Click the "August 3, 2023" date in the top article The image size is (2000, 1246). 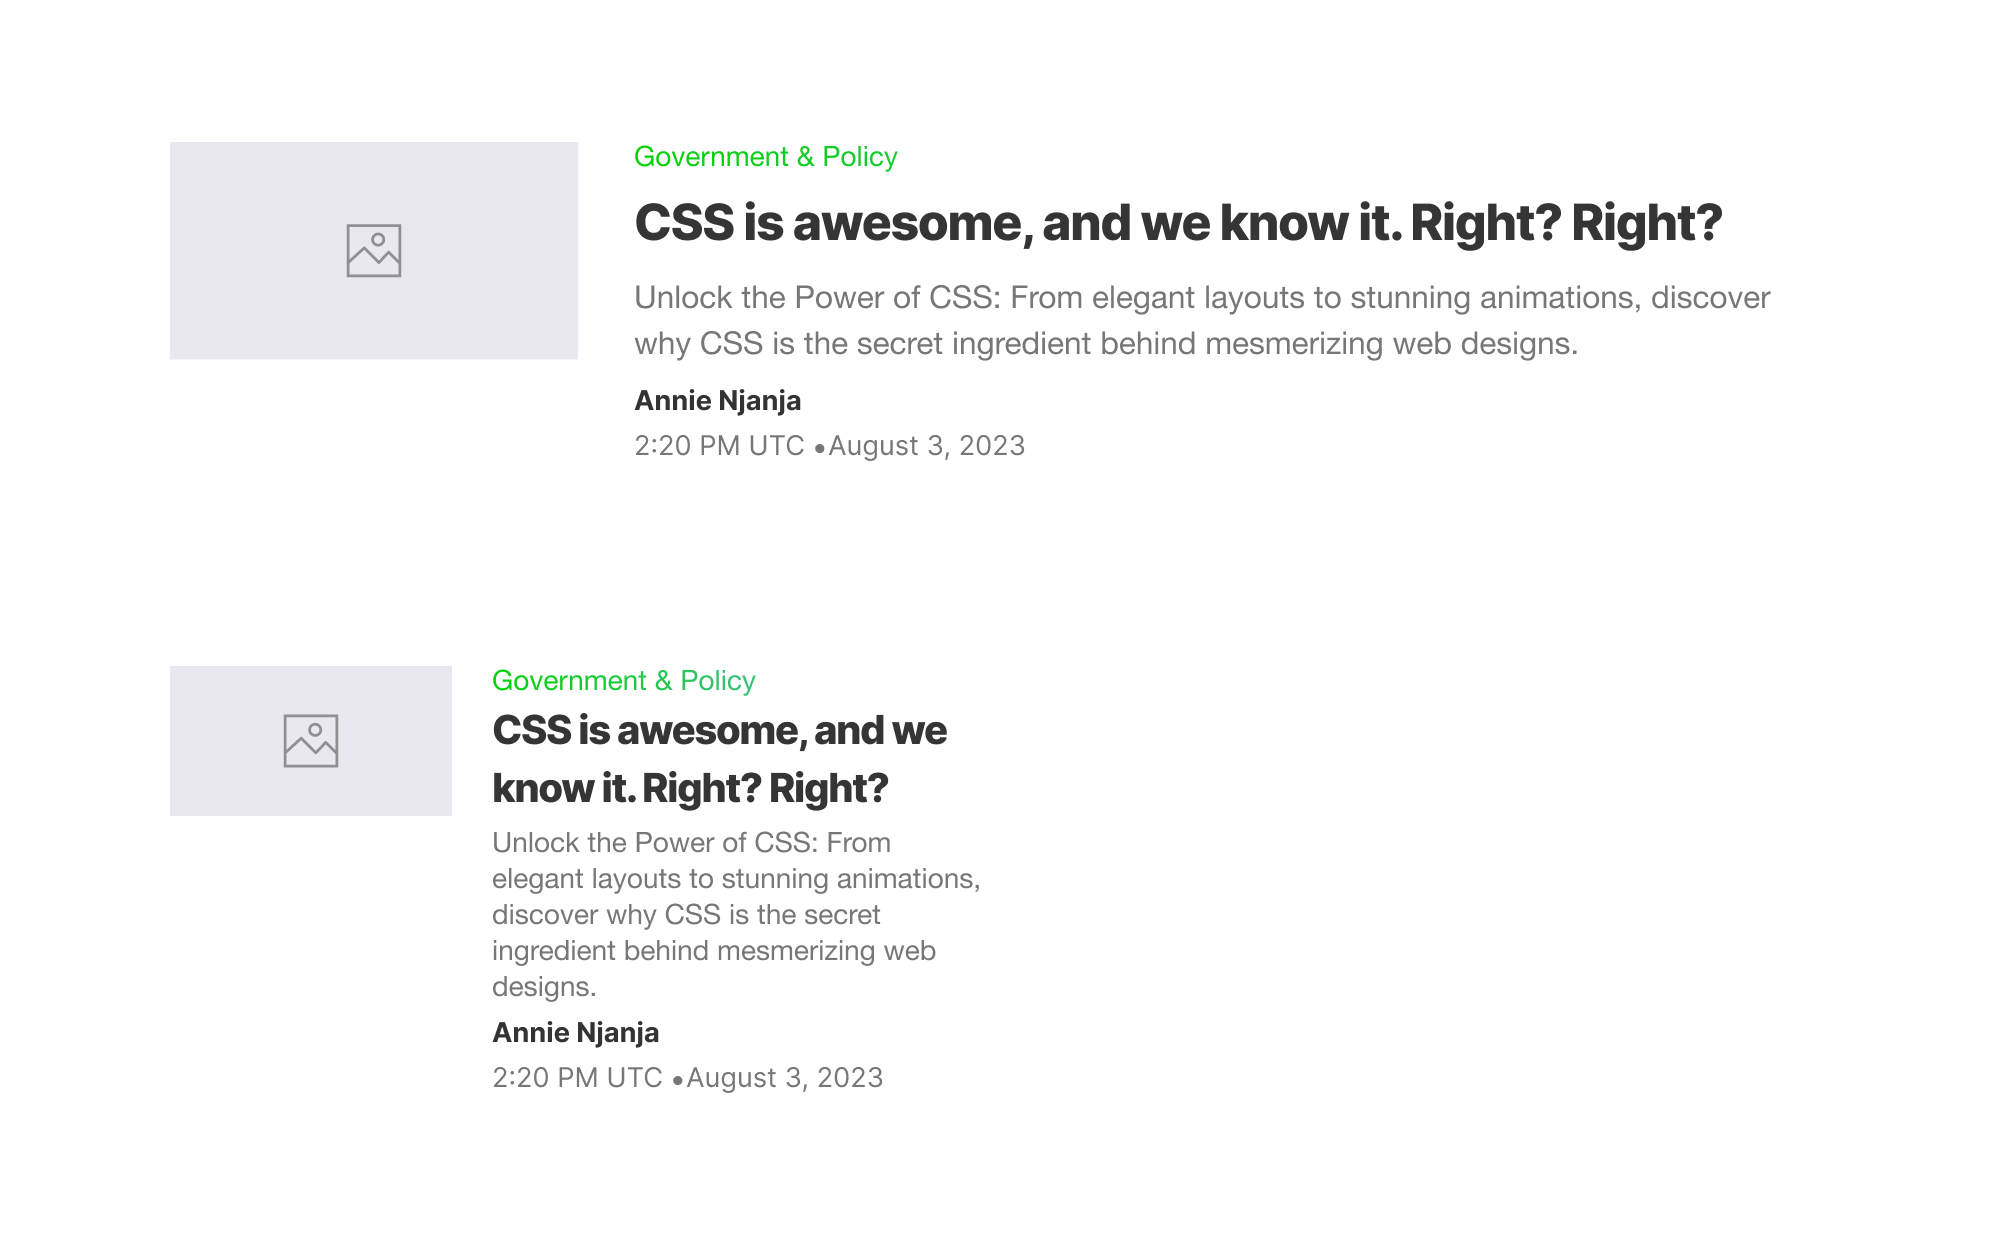927,446
